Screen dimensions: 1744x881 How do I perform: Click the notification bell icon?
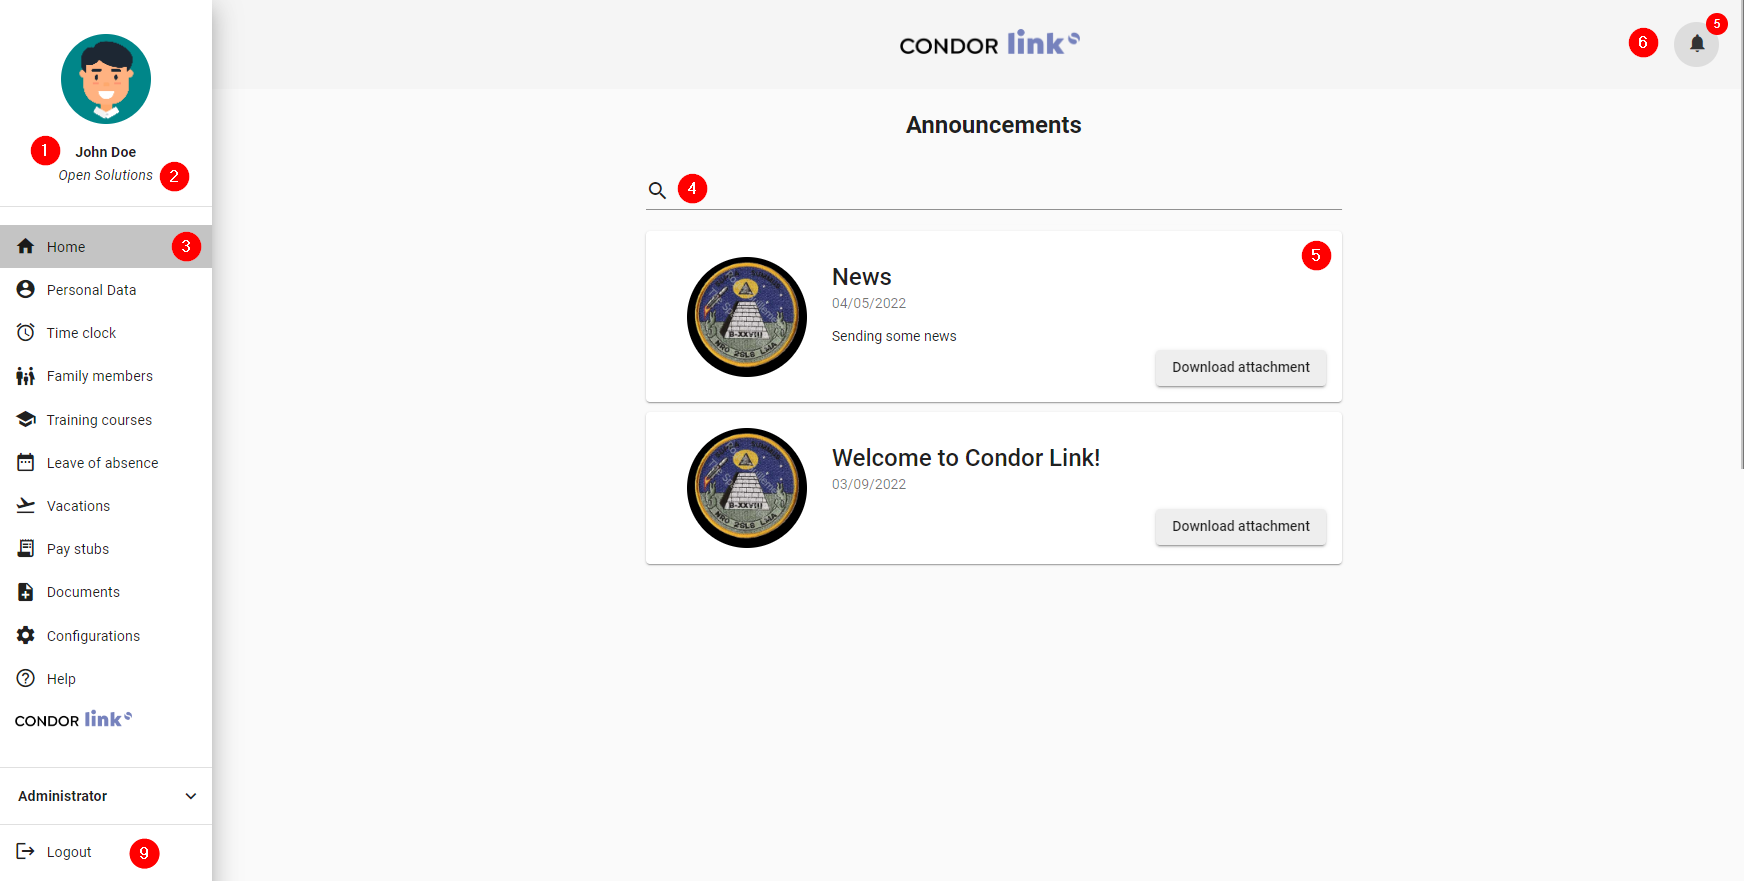(1696, 44)
